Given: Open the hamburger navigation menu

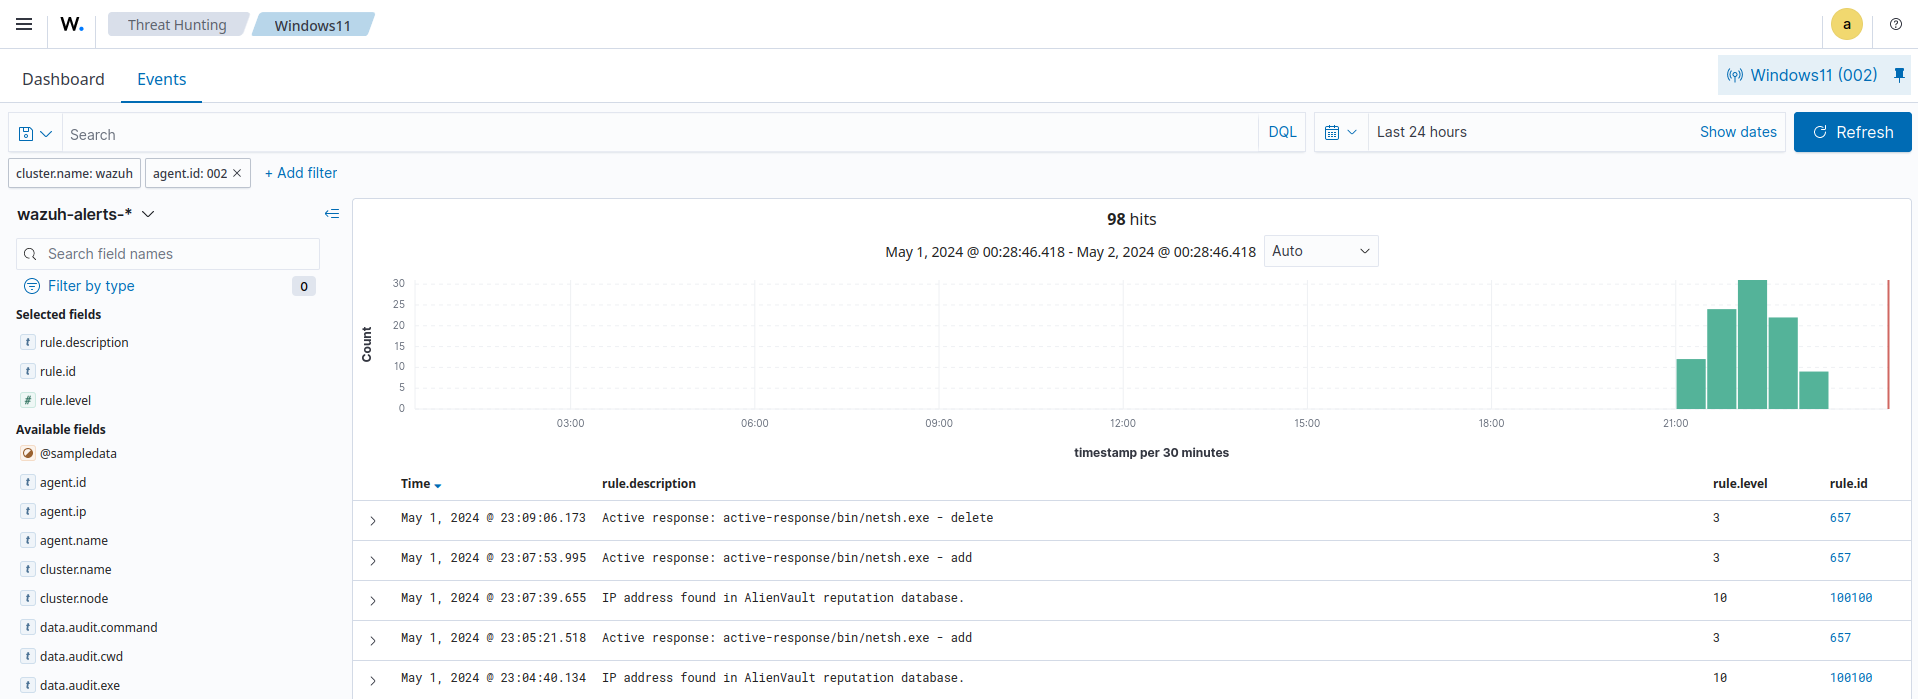Looking at the screenshot, I should [x=24, y=24].
